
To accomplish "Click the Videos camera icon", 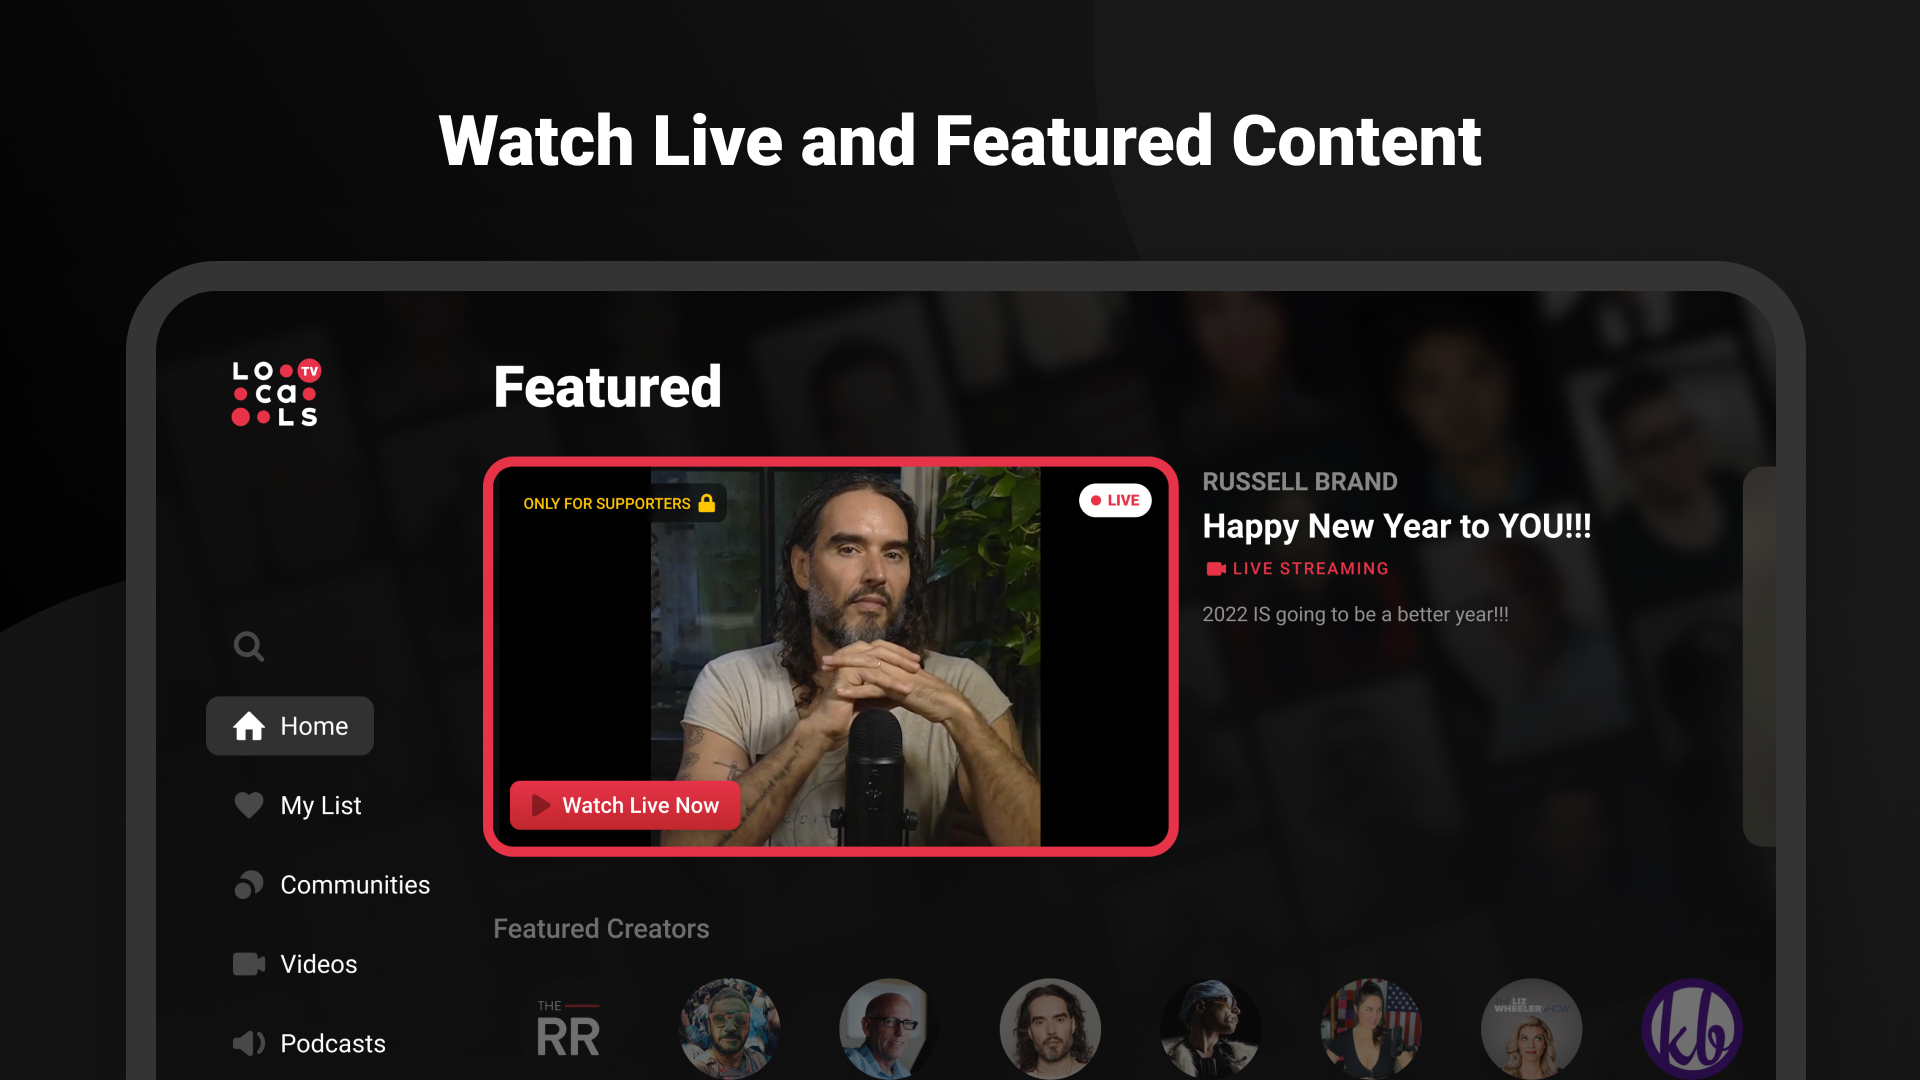I will [x=249, y=964].
